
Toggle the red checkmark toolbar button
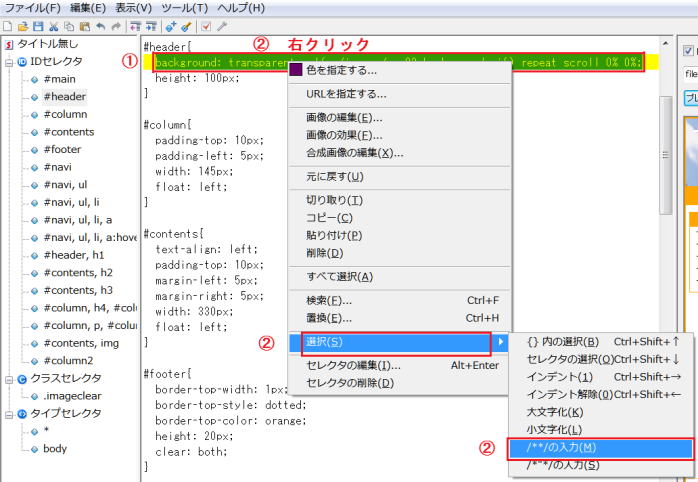tap(206, 26)
